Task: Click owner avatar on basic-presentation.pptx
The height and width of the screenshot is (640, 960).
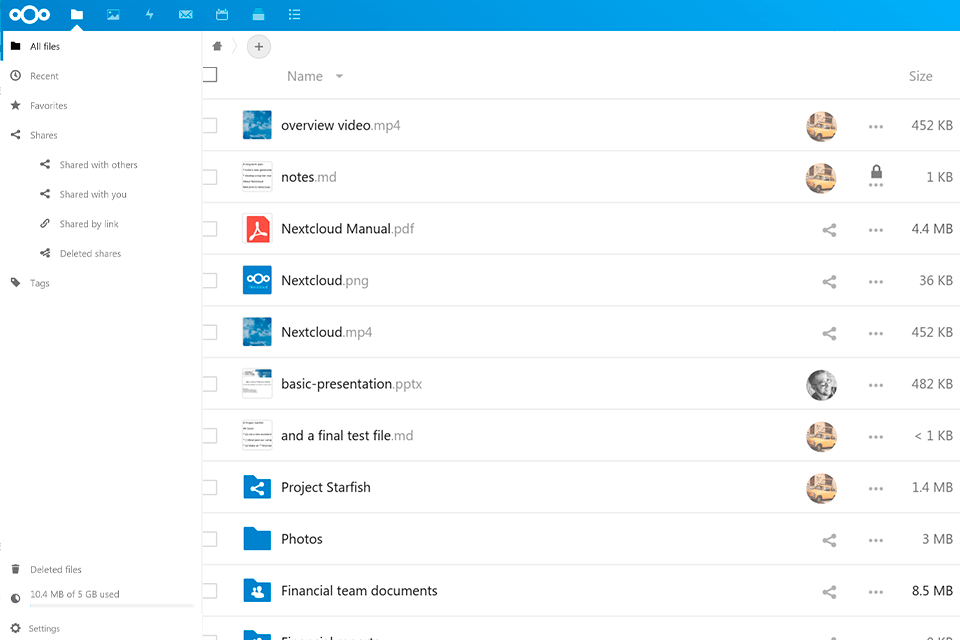Action: (822, 385)
